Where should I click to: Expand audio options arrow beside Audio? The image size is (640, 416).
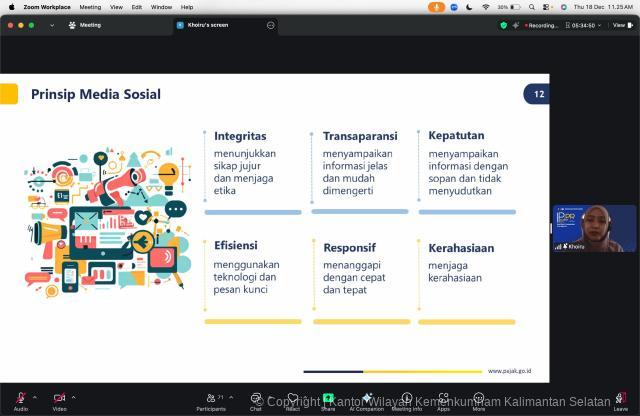pos(35,396)
